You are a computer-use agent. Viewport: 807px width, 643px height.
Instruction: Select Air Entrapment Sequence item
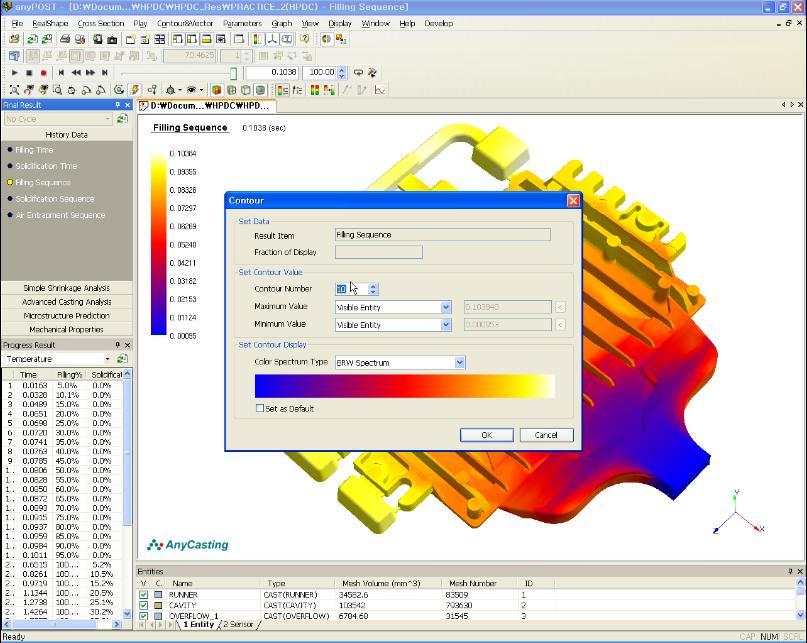60,215
